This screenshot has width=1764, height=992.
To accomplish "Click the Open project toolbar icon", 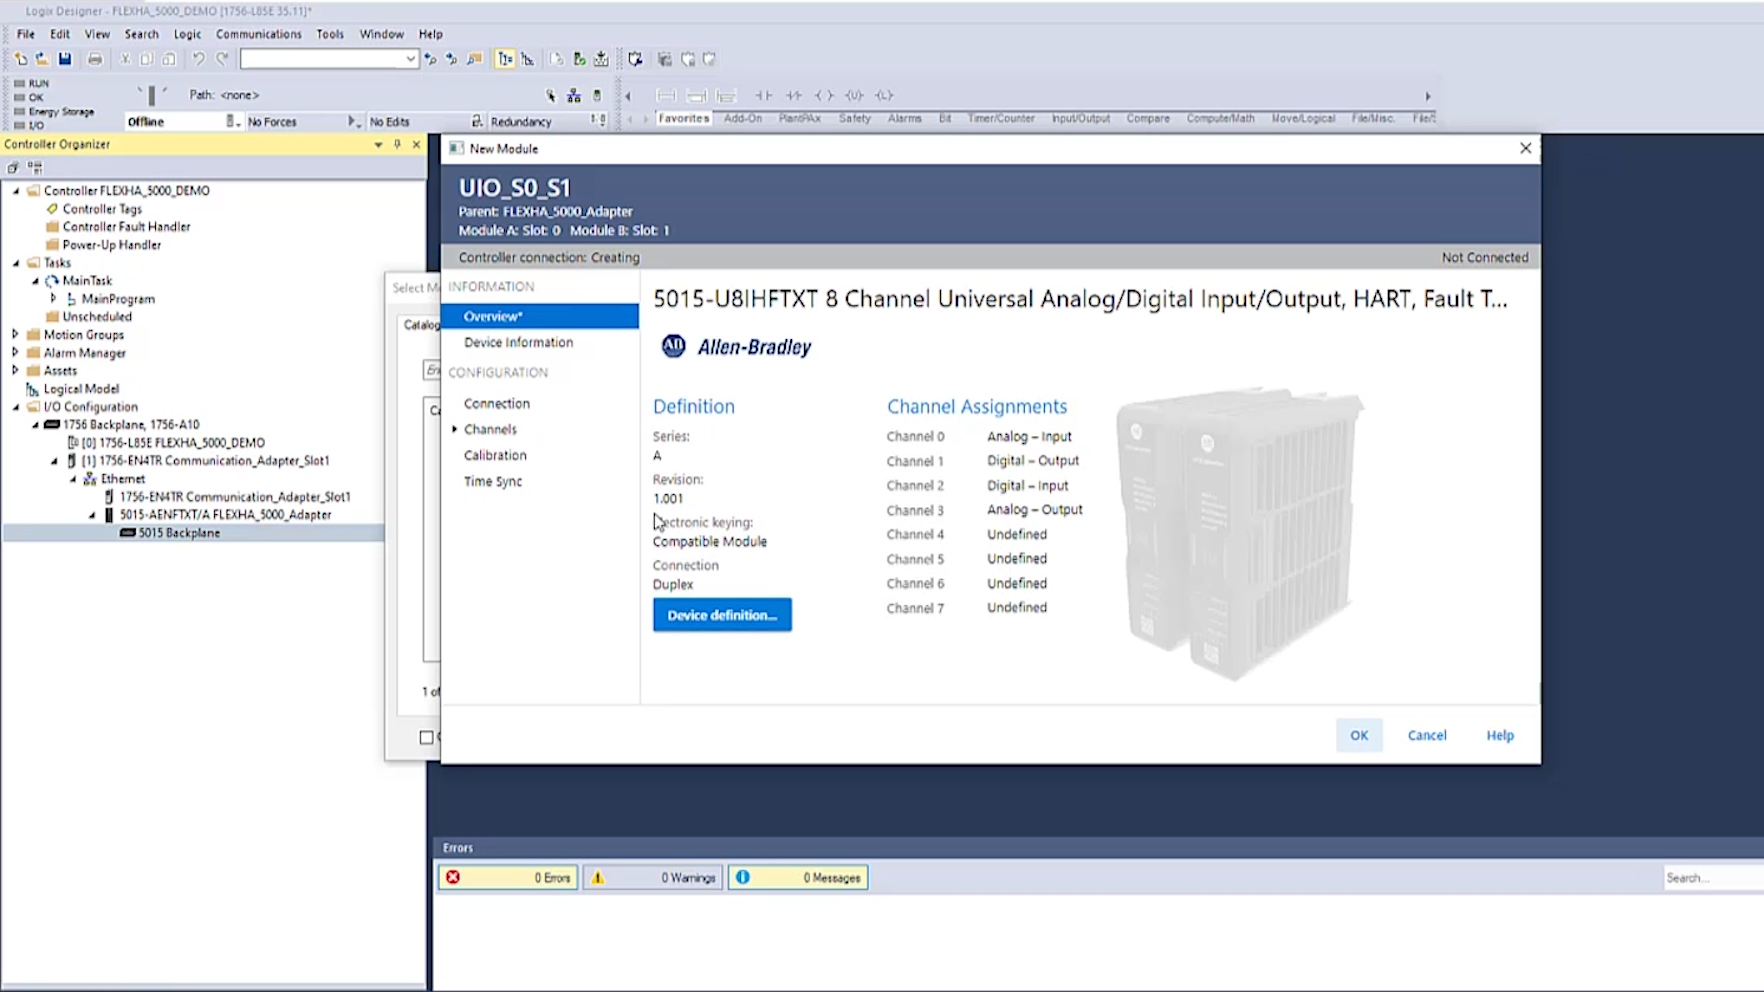I will [42, 59].
